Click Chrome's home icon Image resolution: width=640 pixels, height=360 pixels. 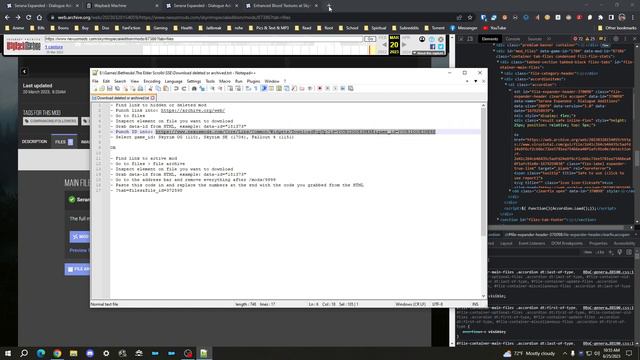point(39,18)
